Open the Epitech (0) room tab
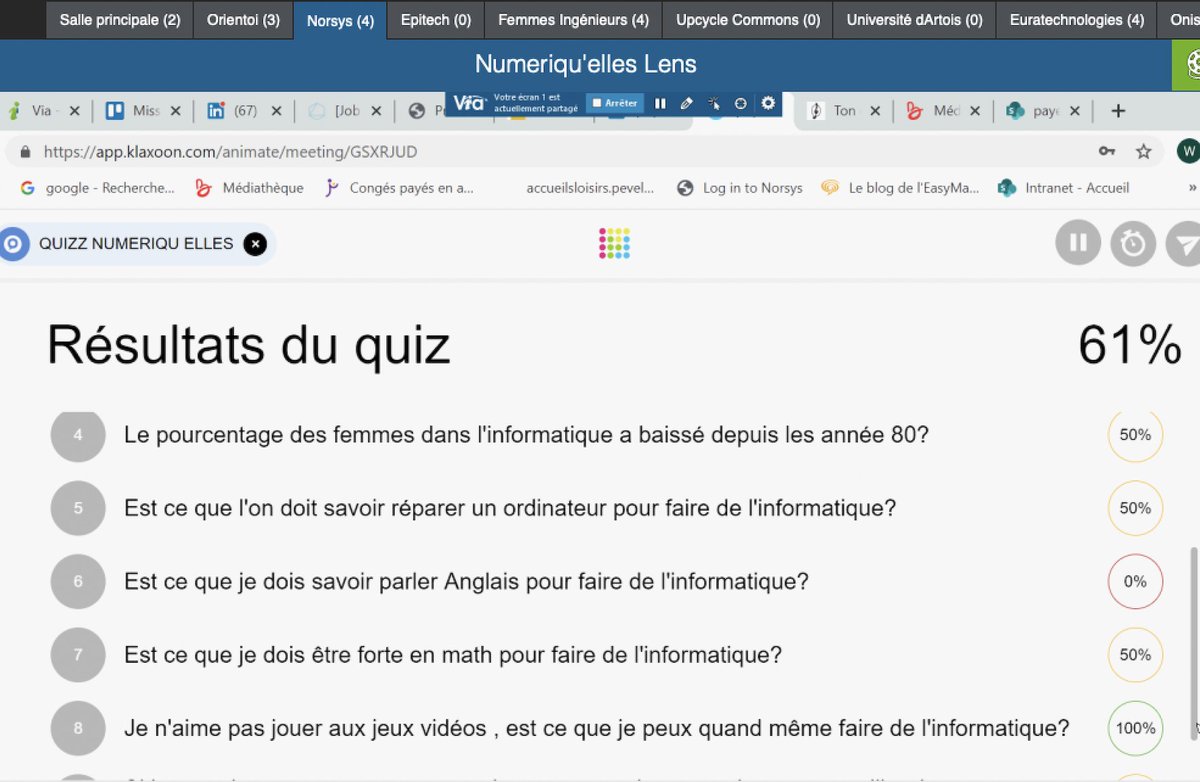 (x=436, y=19)
